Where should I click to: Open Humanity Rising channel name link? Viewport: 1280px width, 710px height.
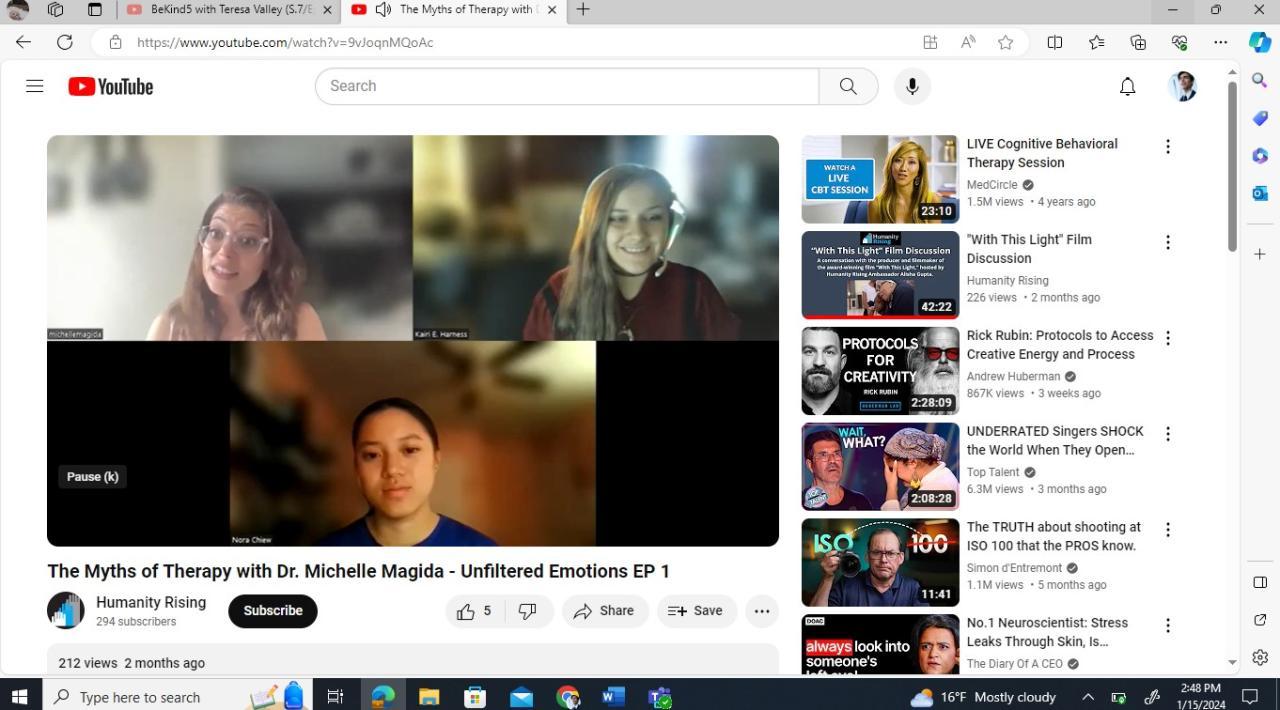151,602
